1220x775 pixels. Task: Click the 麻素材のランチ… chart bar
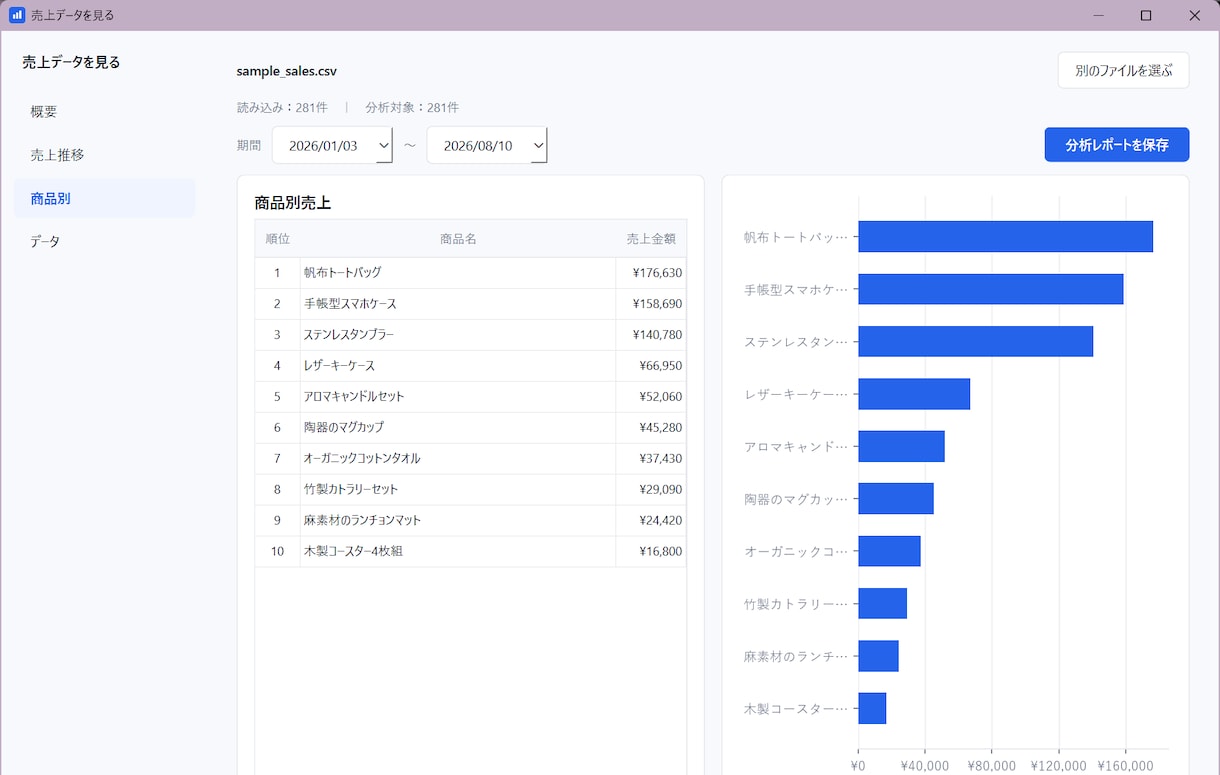pyautogui.click(x=878, y=656)
